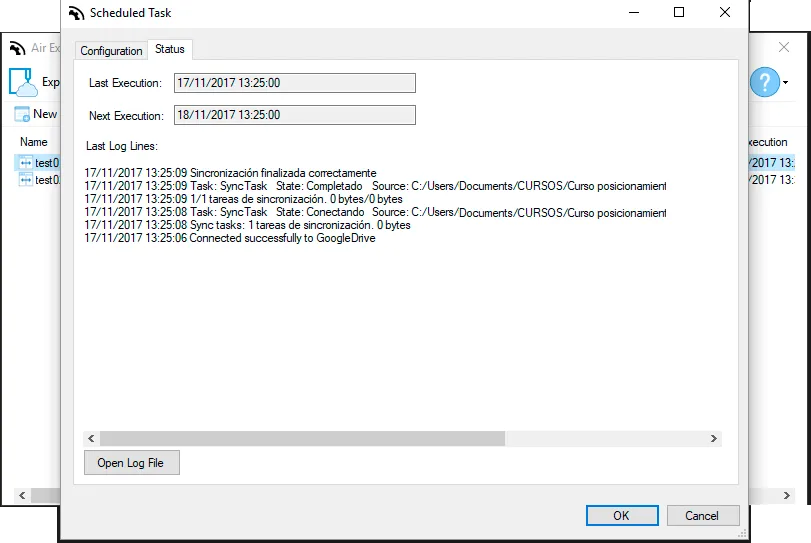The height and width of the screenshot is (543, 811).
Task: Open the help dropdown arrow in the background window
Action: tap(786, 82)
